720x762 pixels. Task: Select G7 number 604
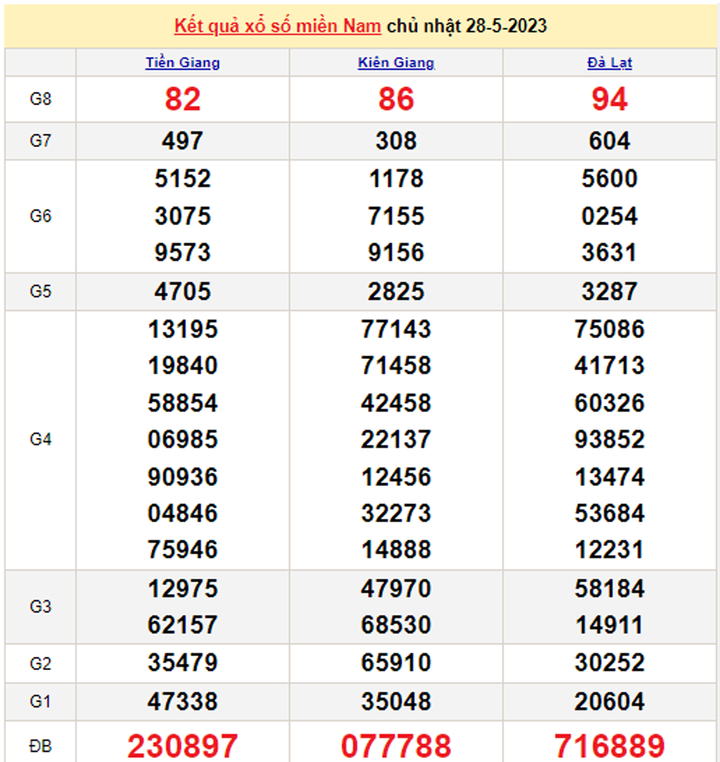pyautogui.click(x=610, y=141)
